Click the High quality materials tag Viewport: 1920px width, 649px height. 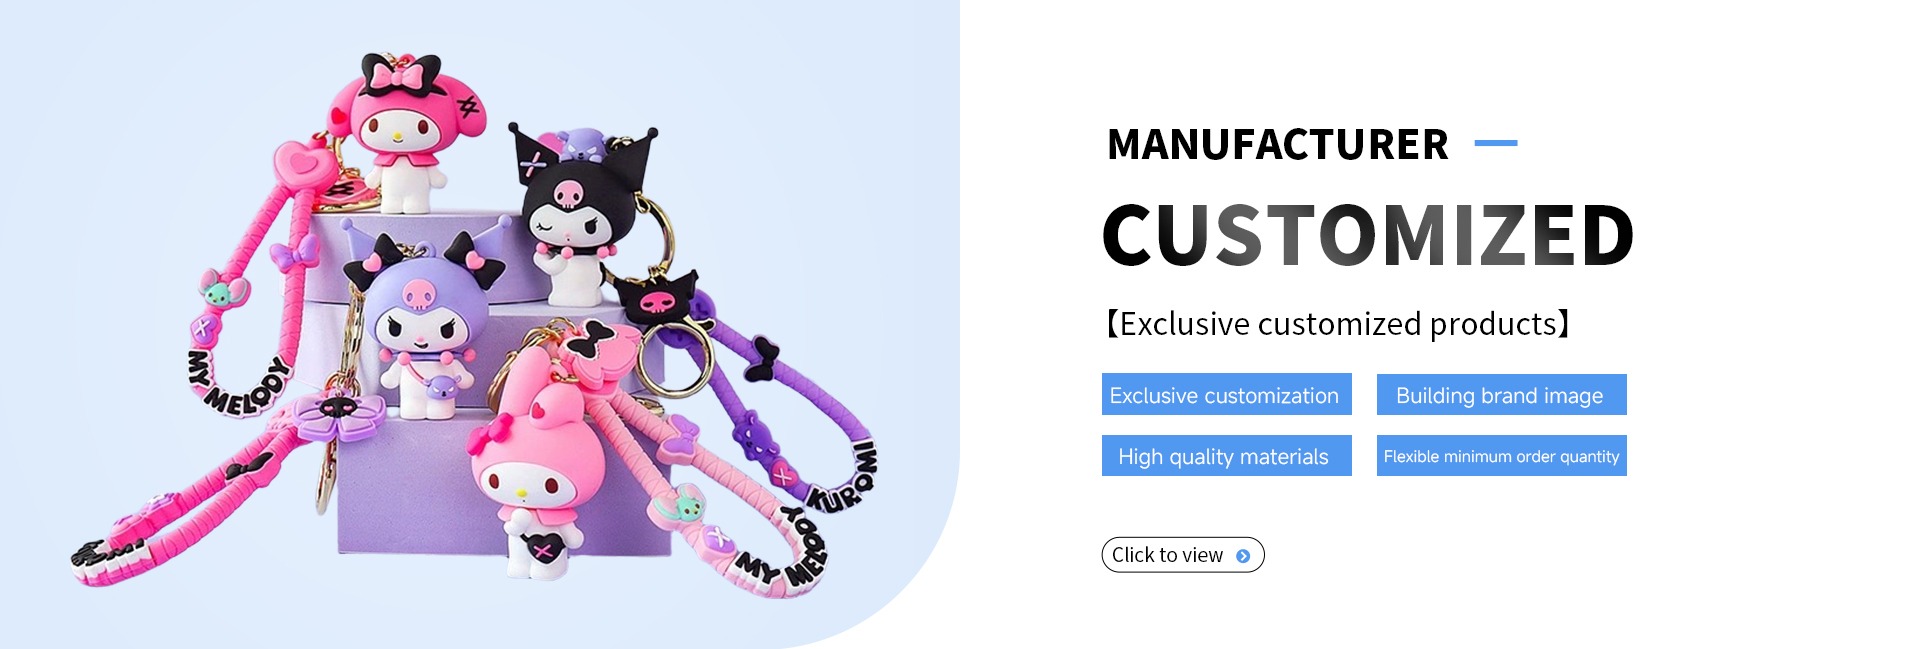(1227, 456)
